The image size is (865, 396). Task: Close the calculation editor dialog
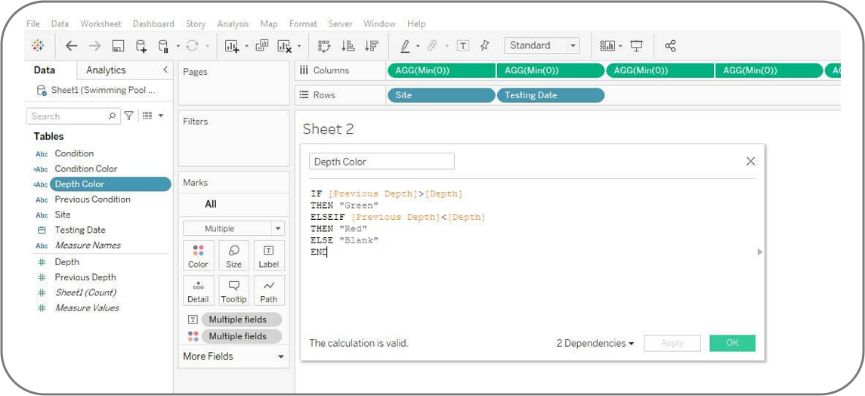750,161
